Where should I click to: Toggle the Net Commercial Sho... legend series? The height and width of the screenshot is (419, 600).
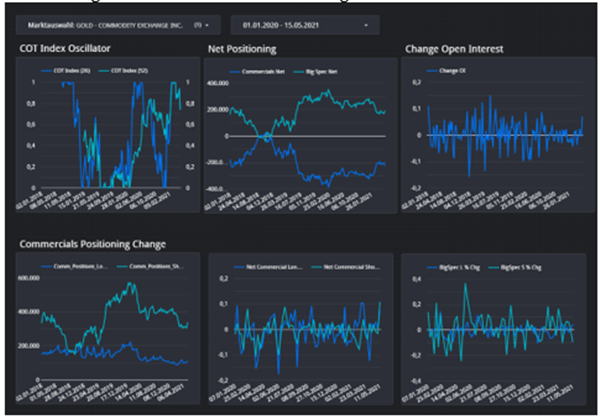click(x=346, y=267)
